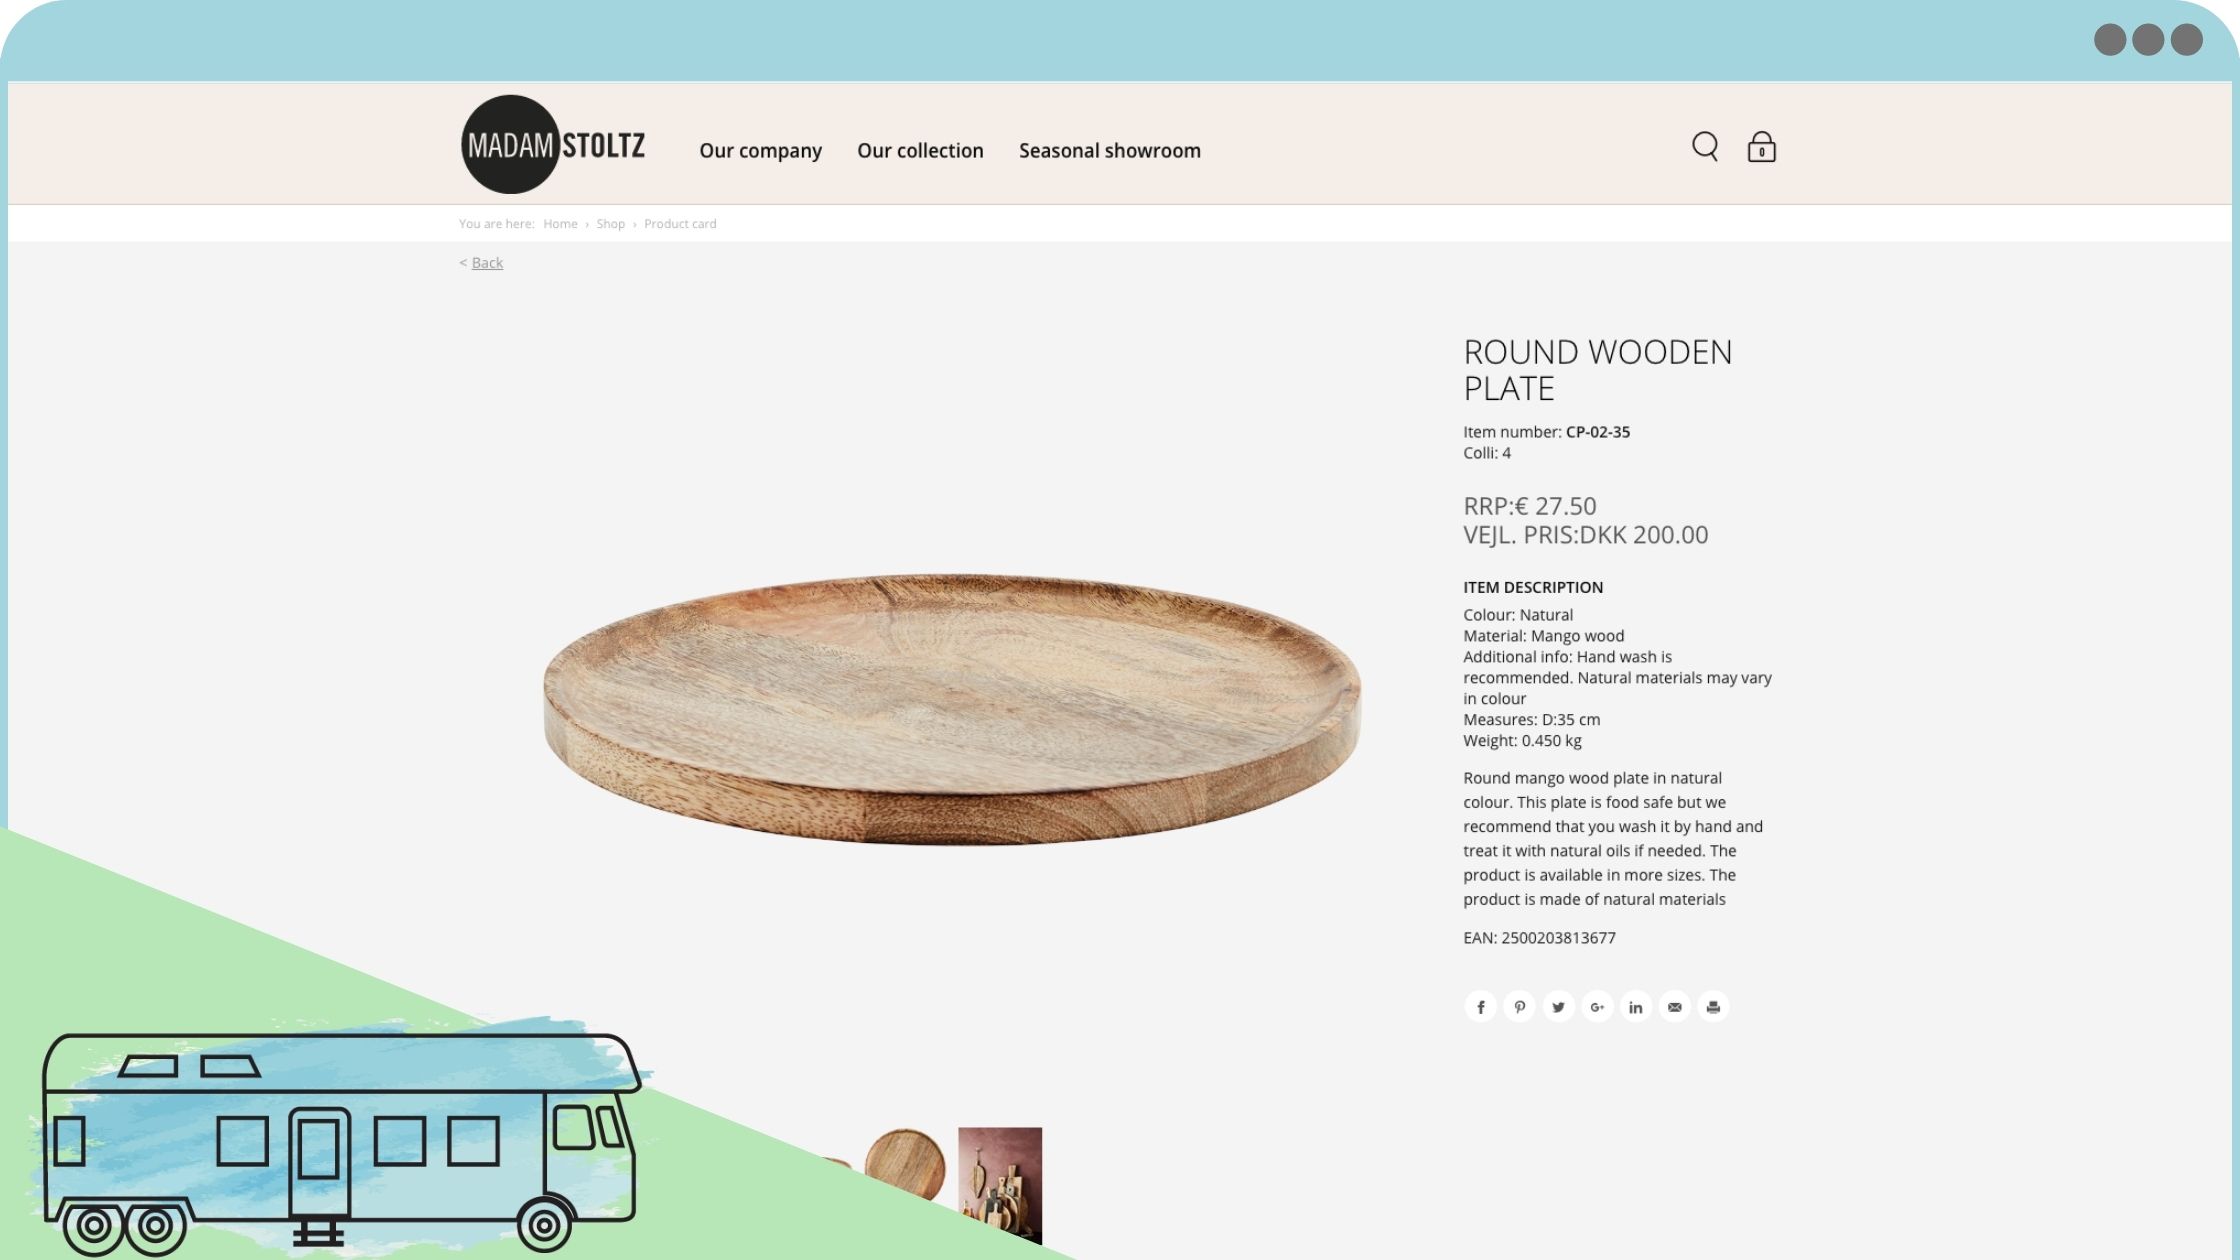
Task: Open the Our collection menu
Action: pyautogui.click(x=920, y=151)
